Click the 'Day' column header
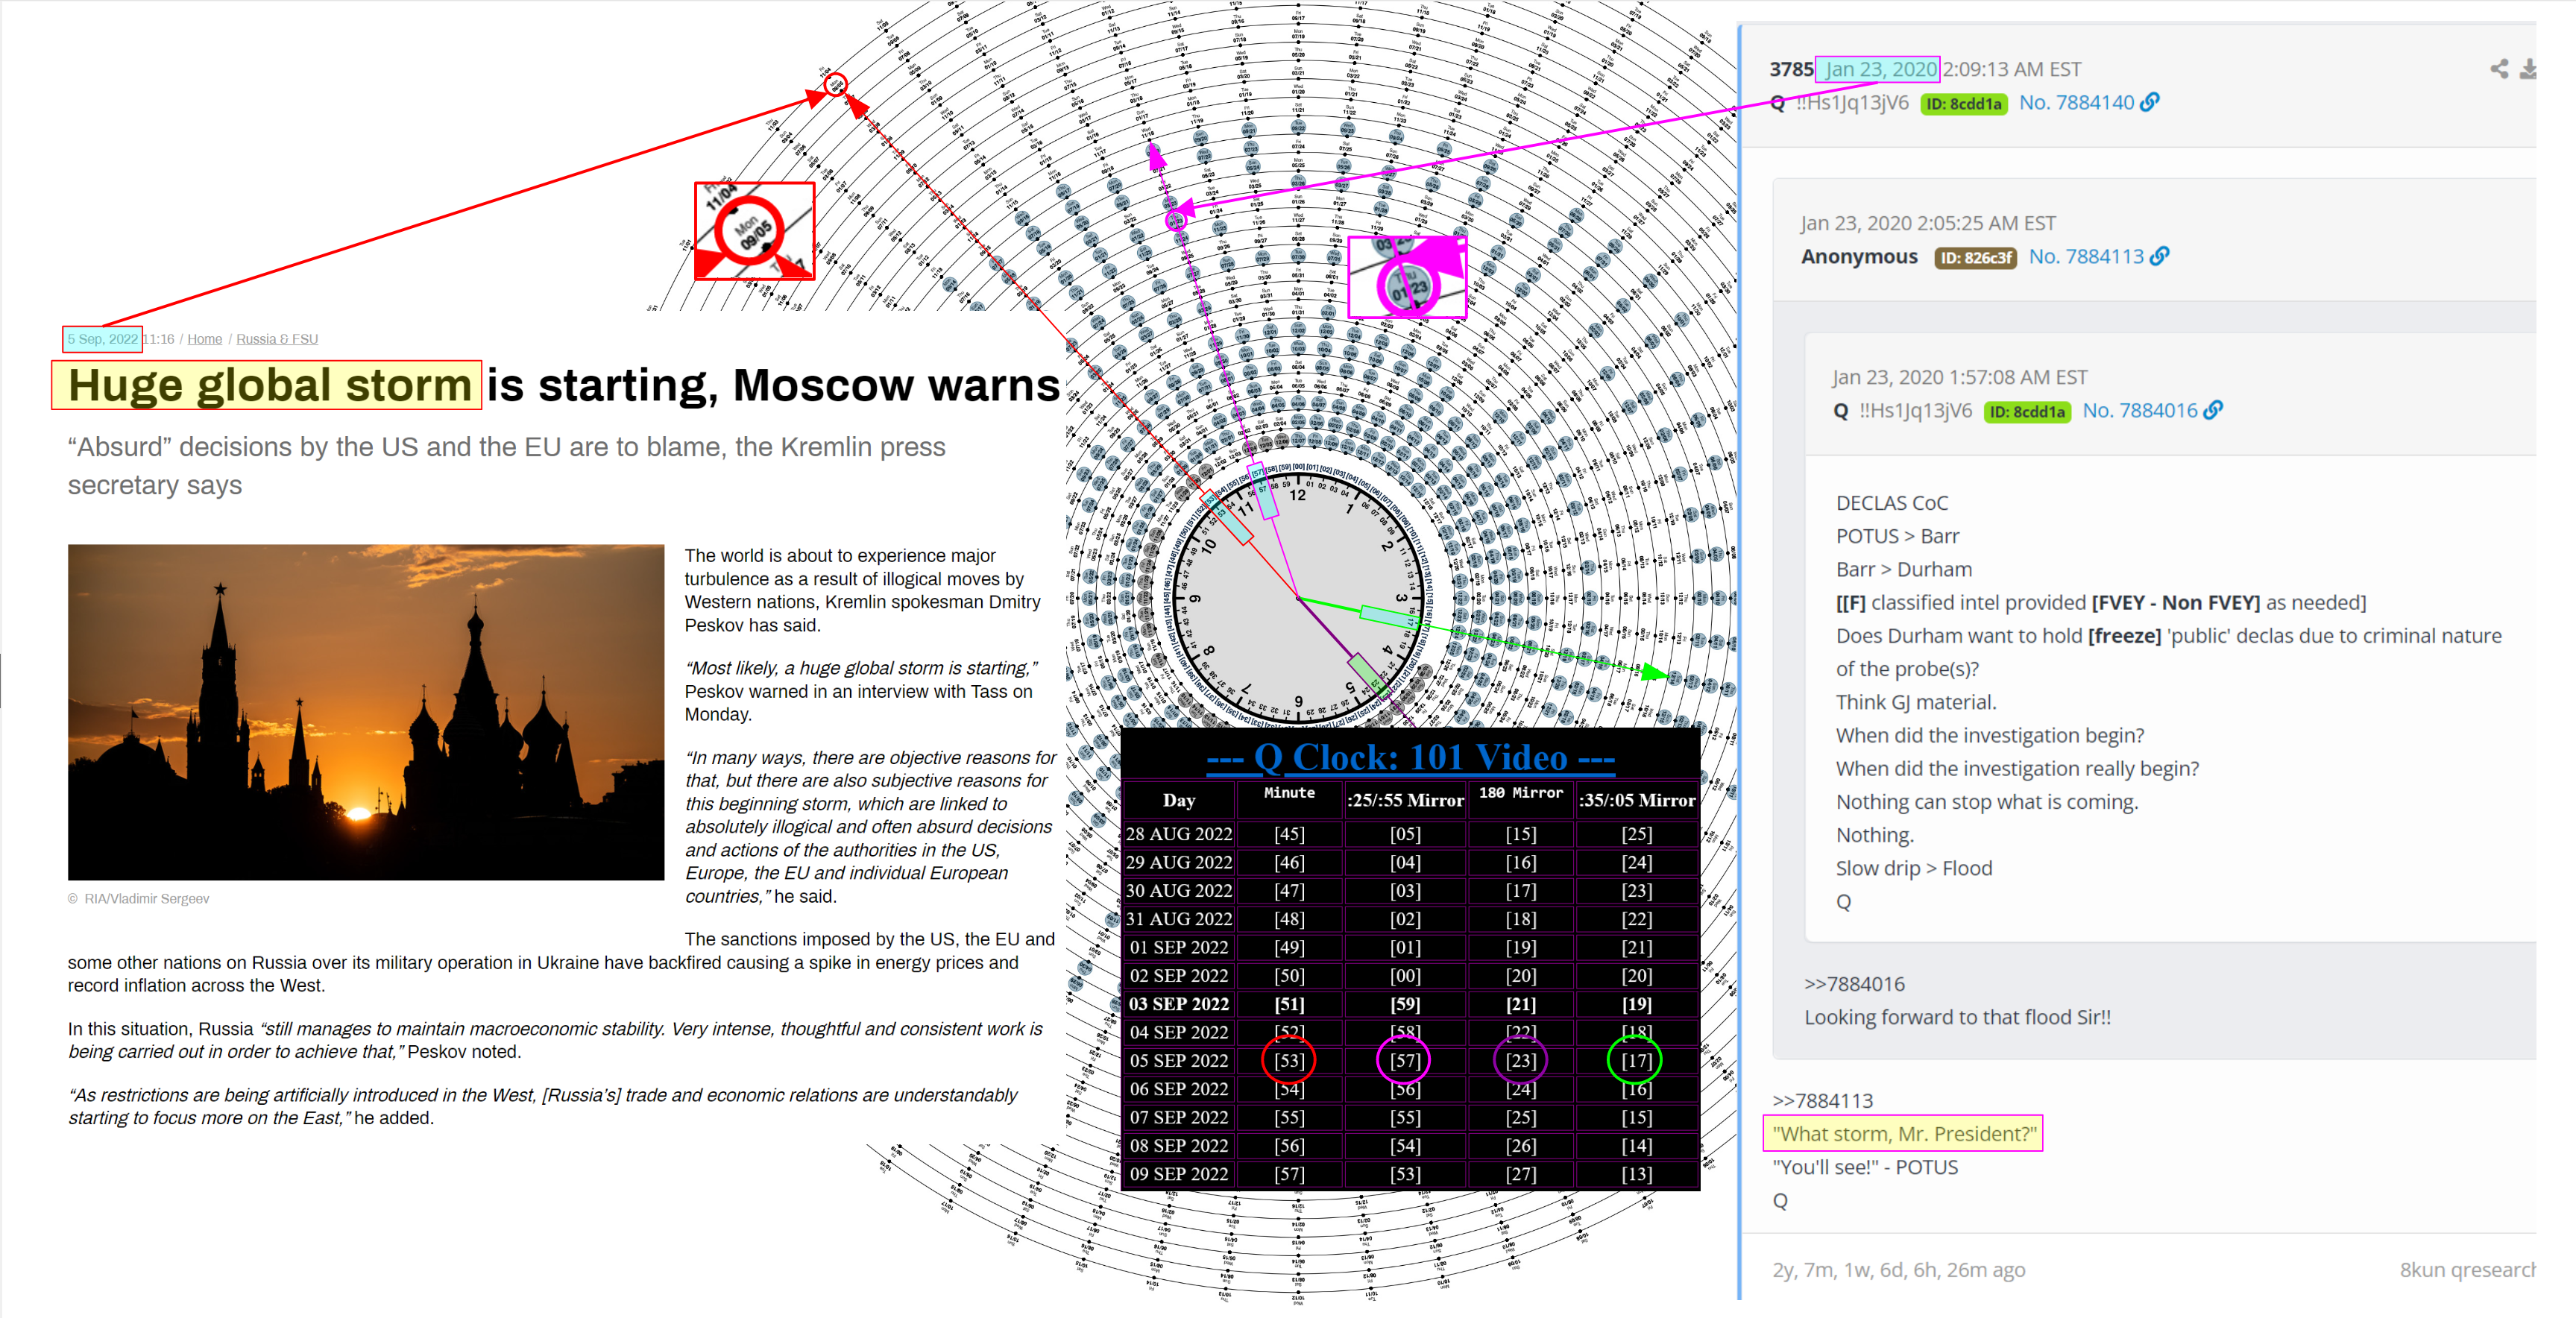 point(1179,800)
